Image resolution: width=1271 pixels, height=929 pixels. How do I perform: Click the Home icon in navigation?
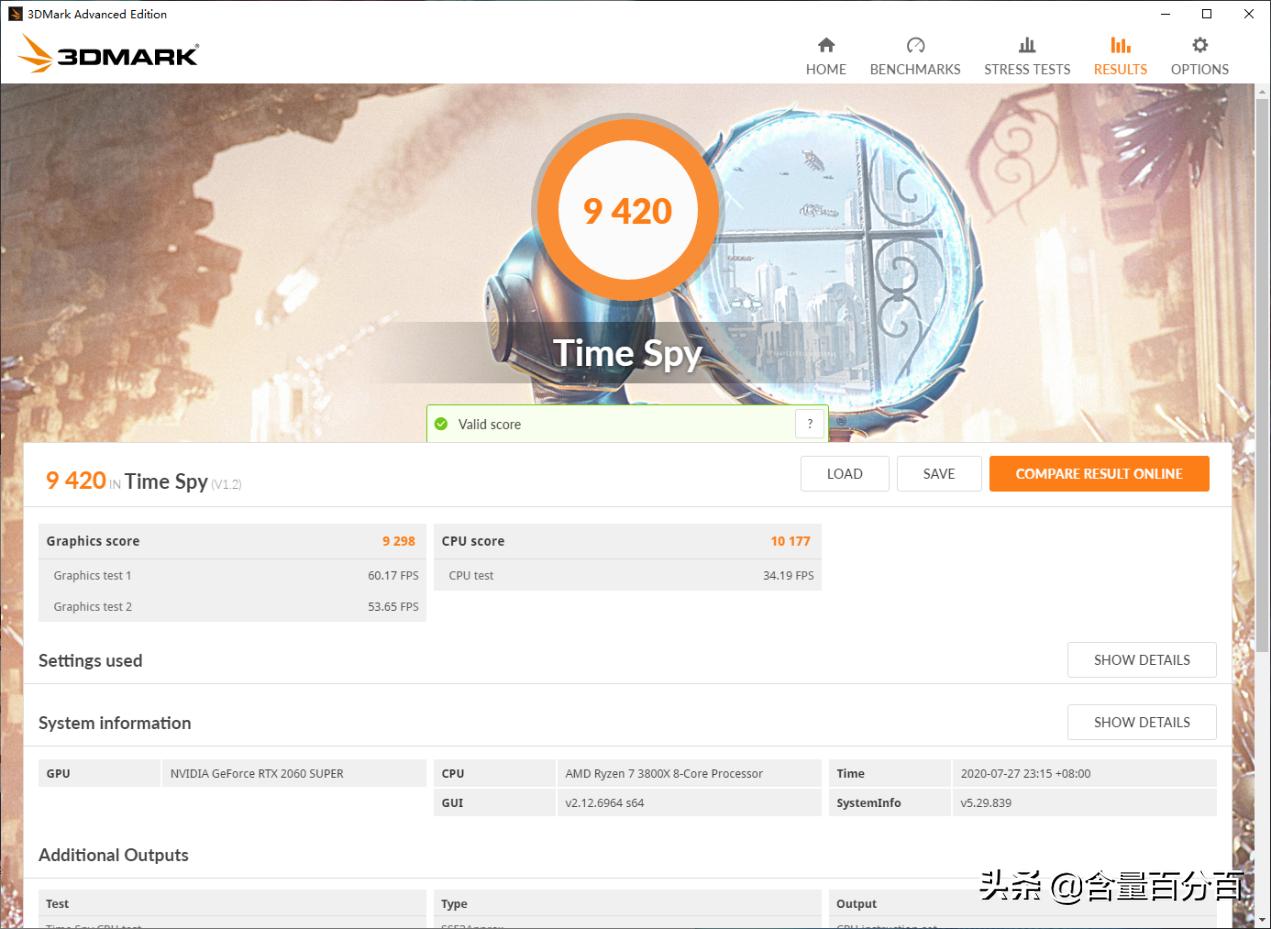coord(825,45)
